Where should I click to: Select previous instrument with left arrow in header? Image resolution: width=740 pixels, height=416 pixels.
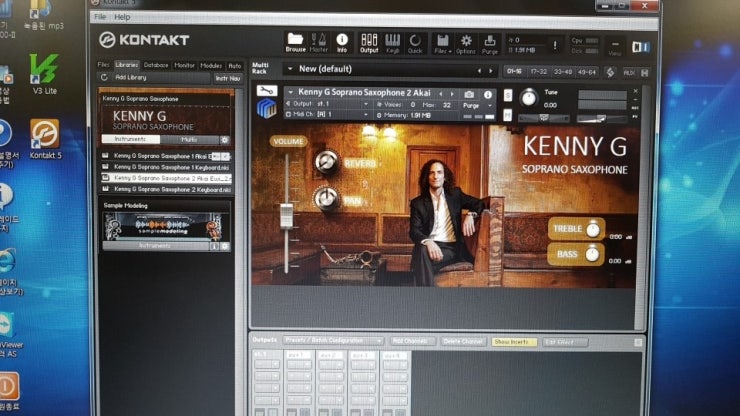pyautogui.click(x=441, y=94)
